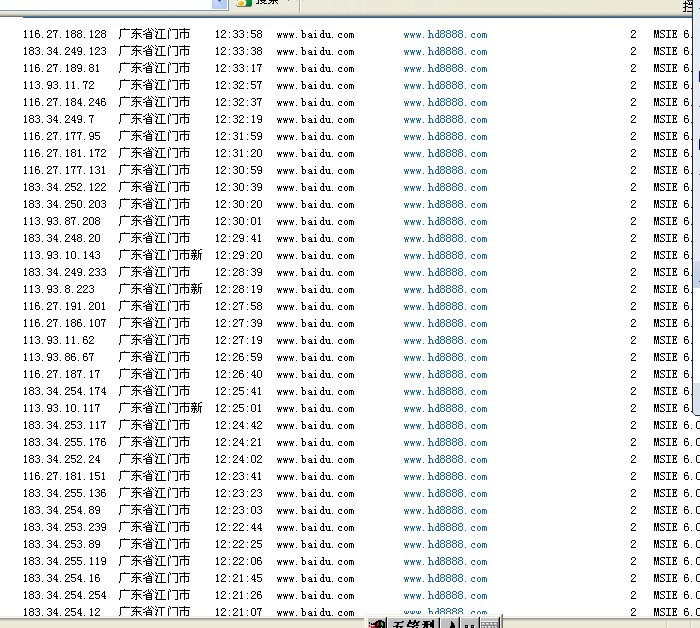Click the vertical scrollbar on right edge

695,200
